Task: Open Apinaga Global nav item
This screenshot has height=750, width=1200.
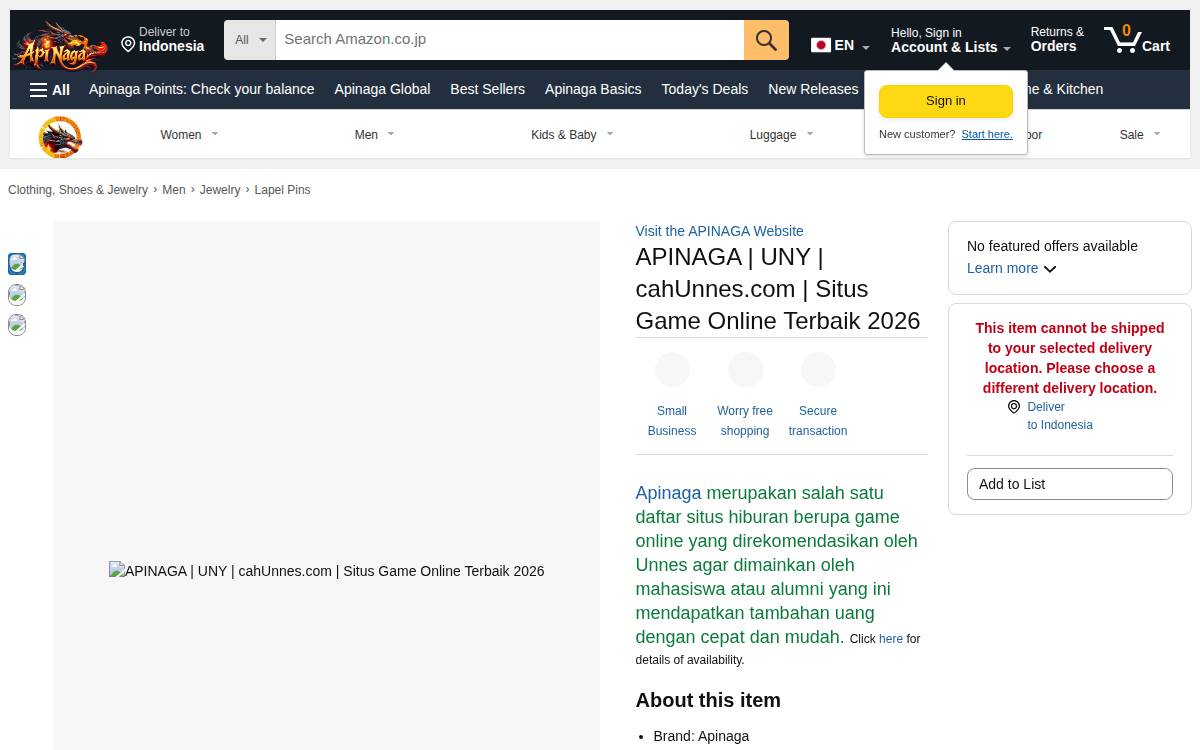Action: pyautogui.click(x=382, y=89)
